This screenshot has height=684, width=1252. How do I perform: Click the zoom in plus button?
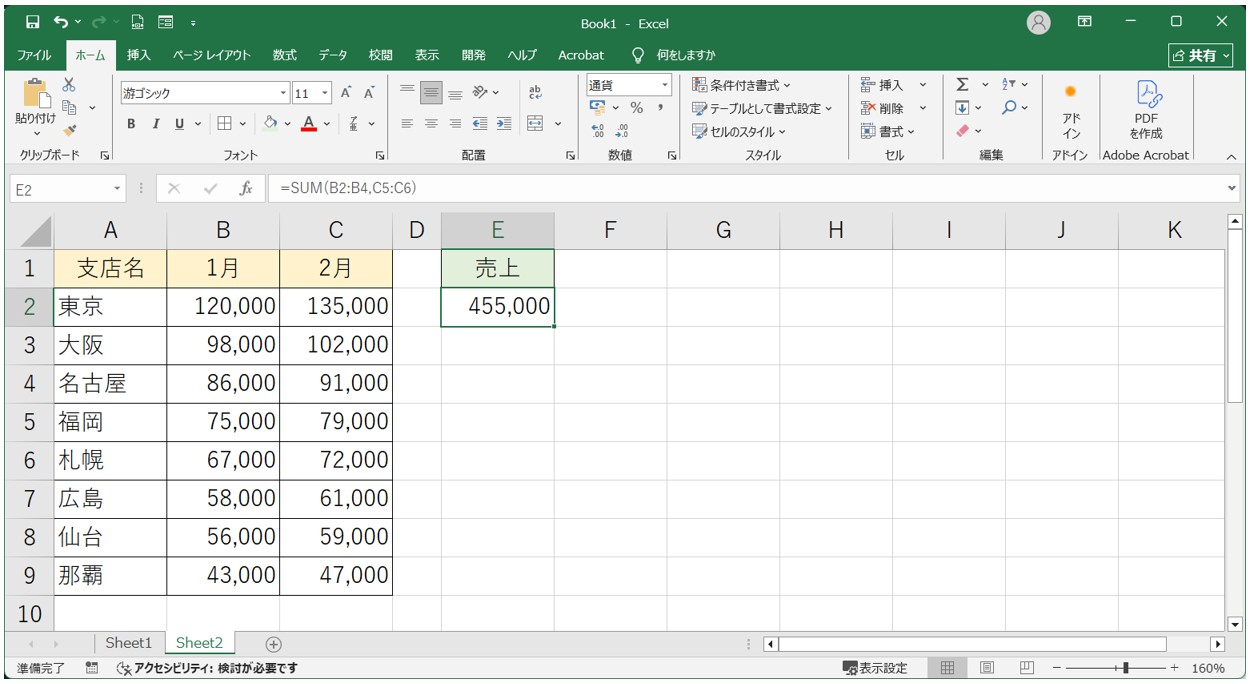[x=1174, y=668]
